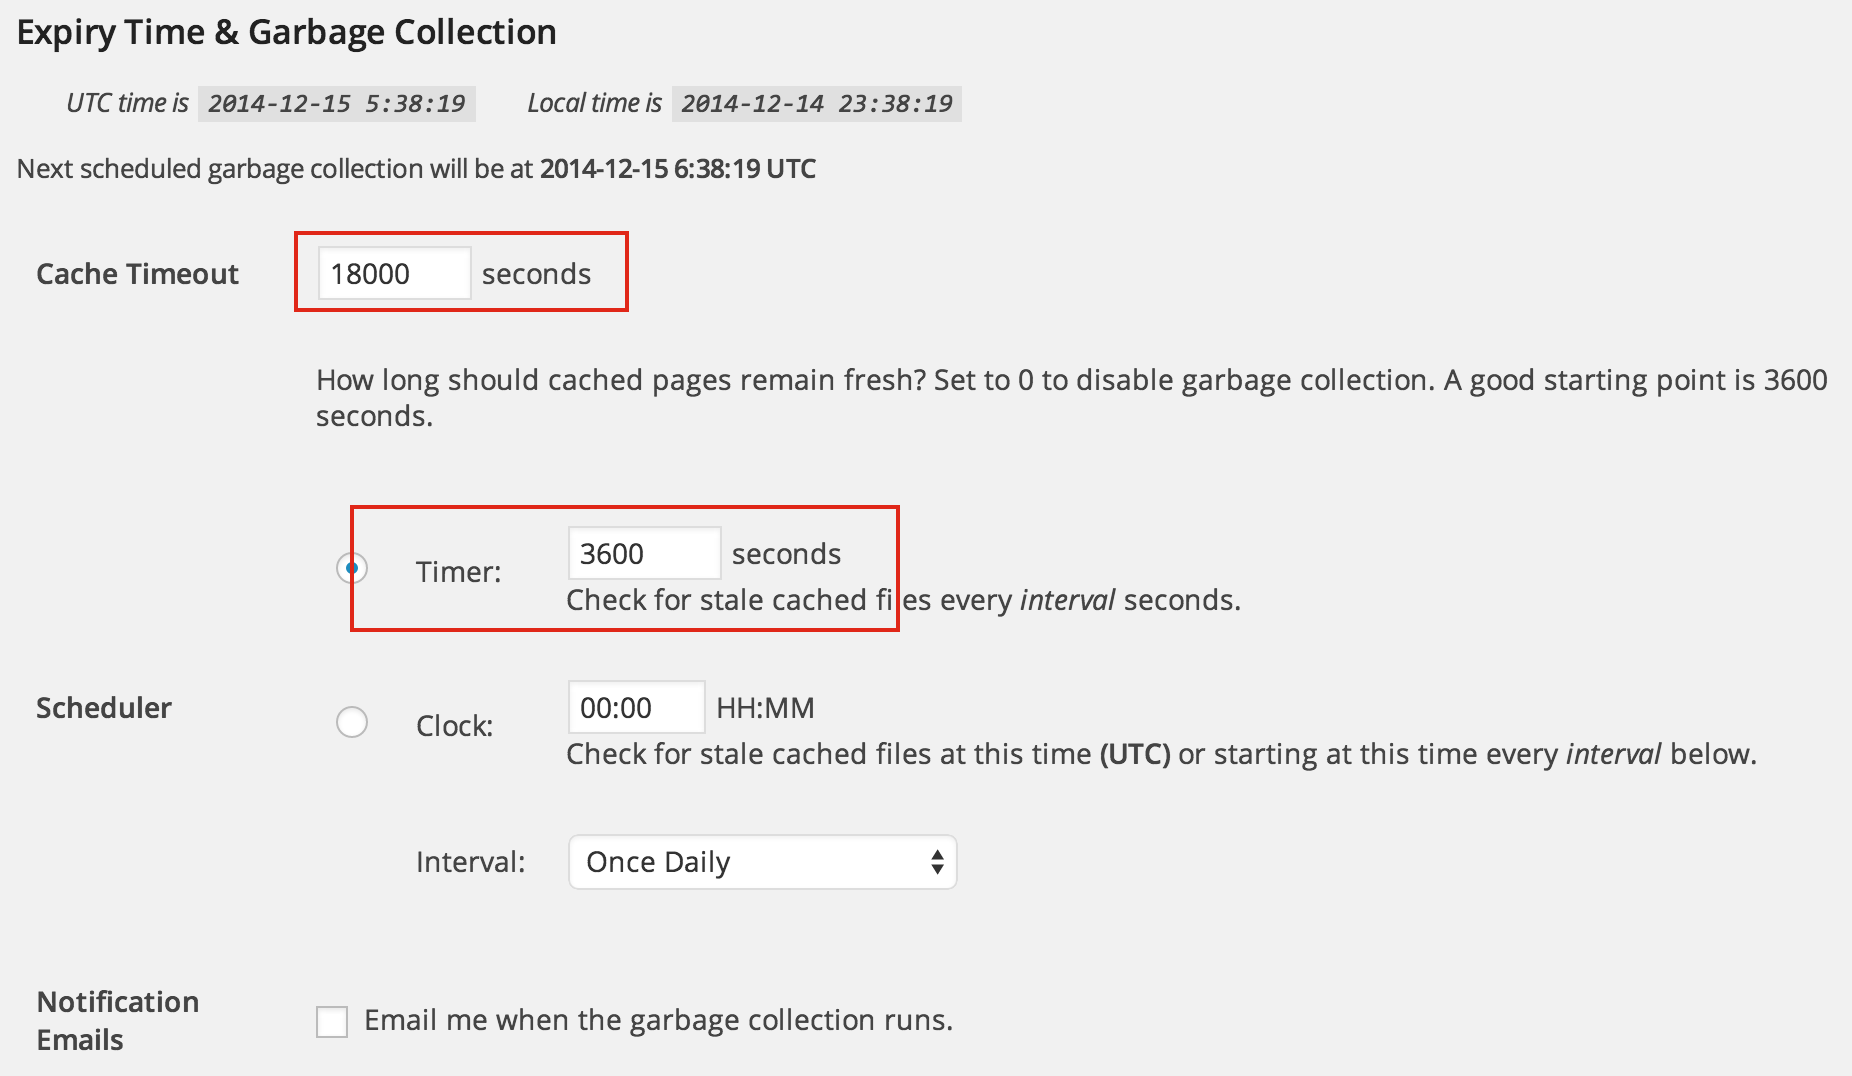The width and height of the screenshot is (1852, 1076).
Task: Select the Clock radio button
Action: [x=352, y=722]
